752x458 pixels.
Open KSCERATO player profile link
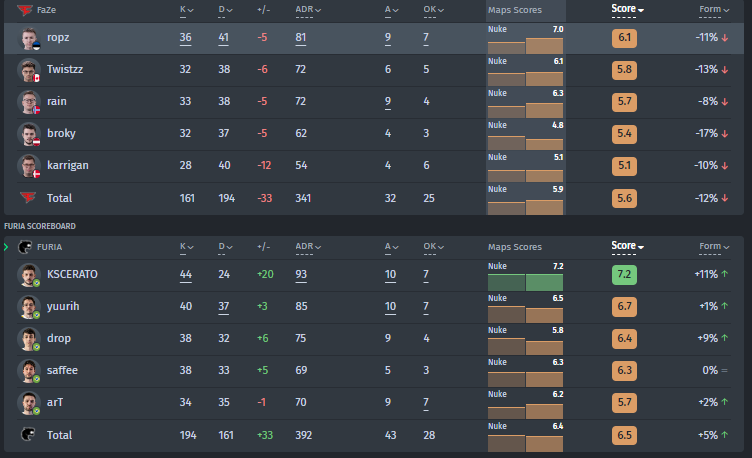[72, 274]
